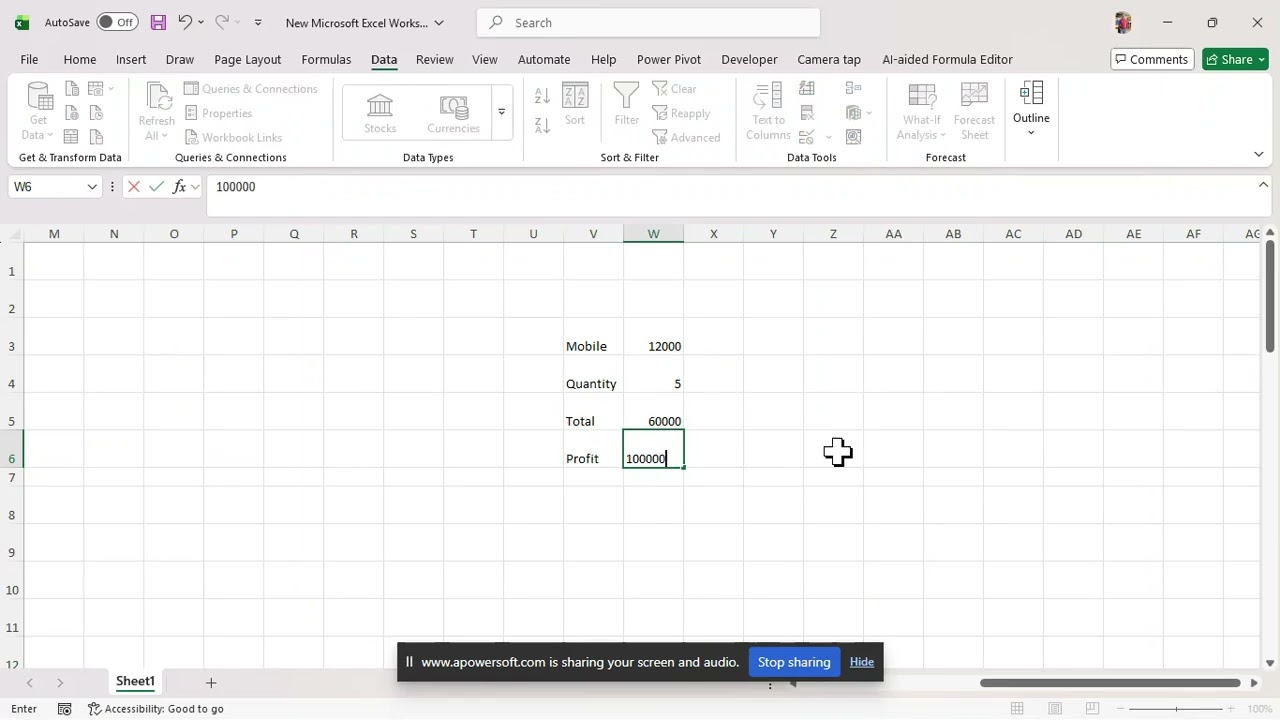Open the File tab

(29, 59)
